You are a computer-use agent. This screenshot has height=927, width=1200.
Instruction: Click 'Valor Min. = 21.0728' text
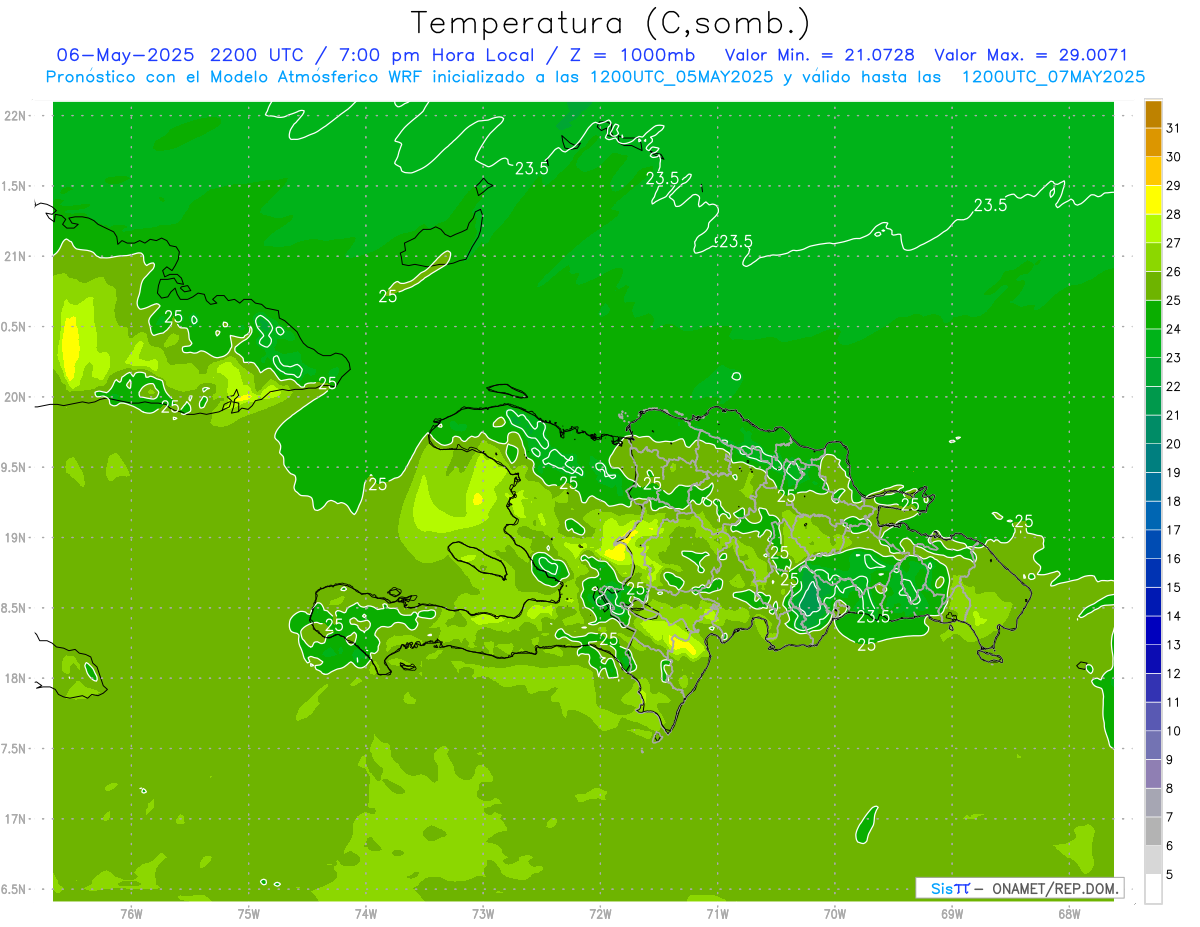(x=819, y=55)
